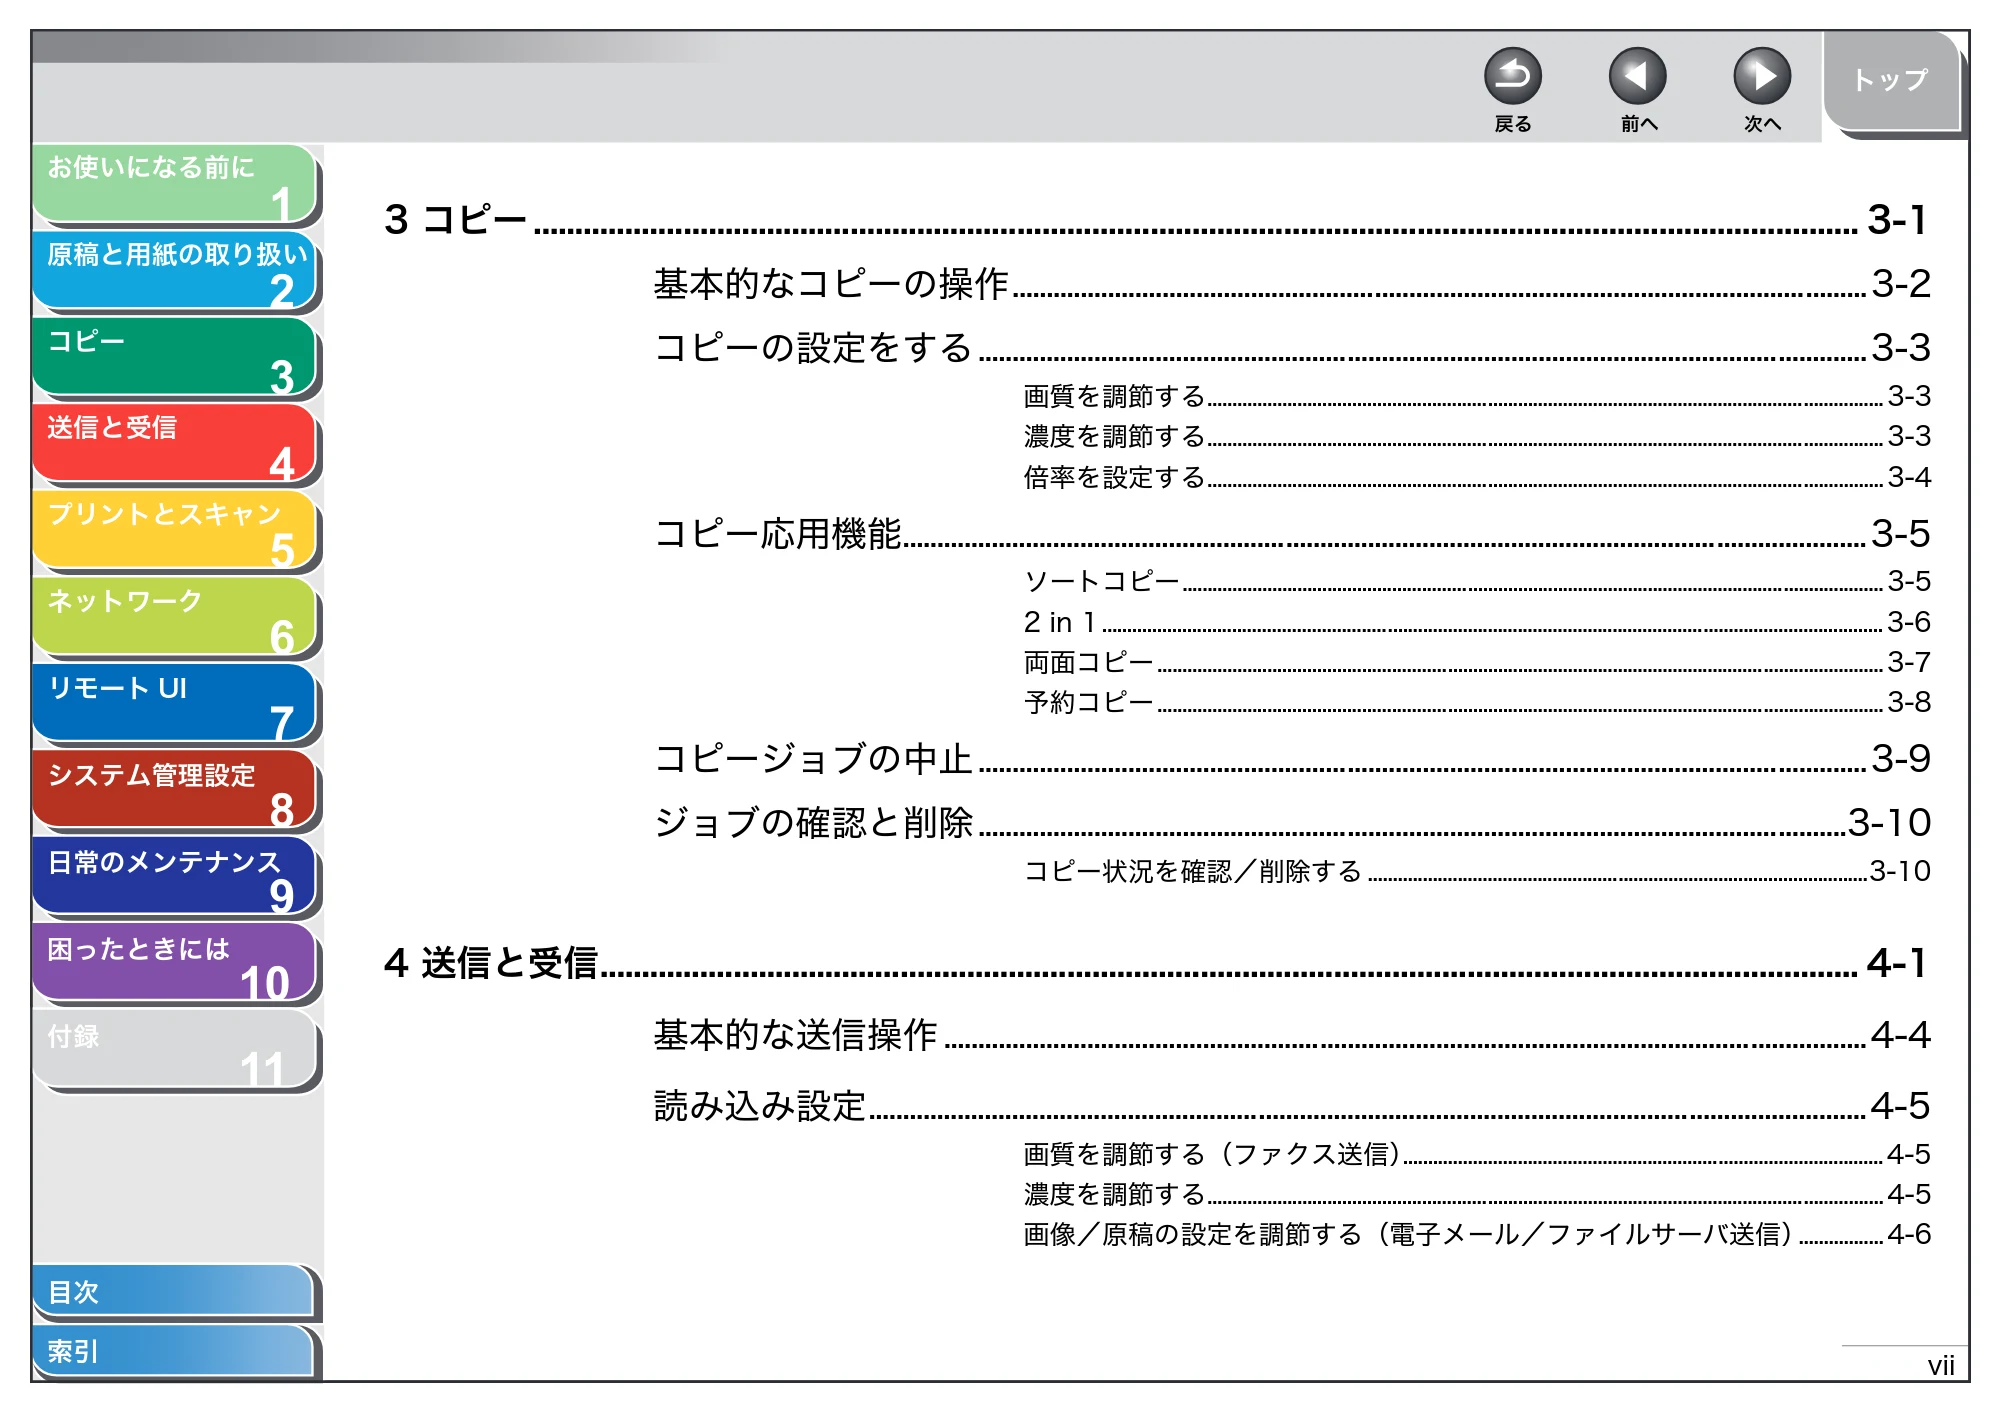
Task: Advance to next page with 次へ icon
Action: pyautogui.click(x=1761, y=76)
